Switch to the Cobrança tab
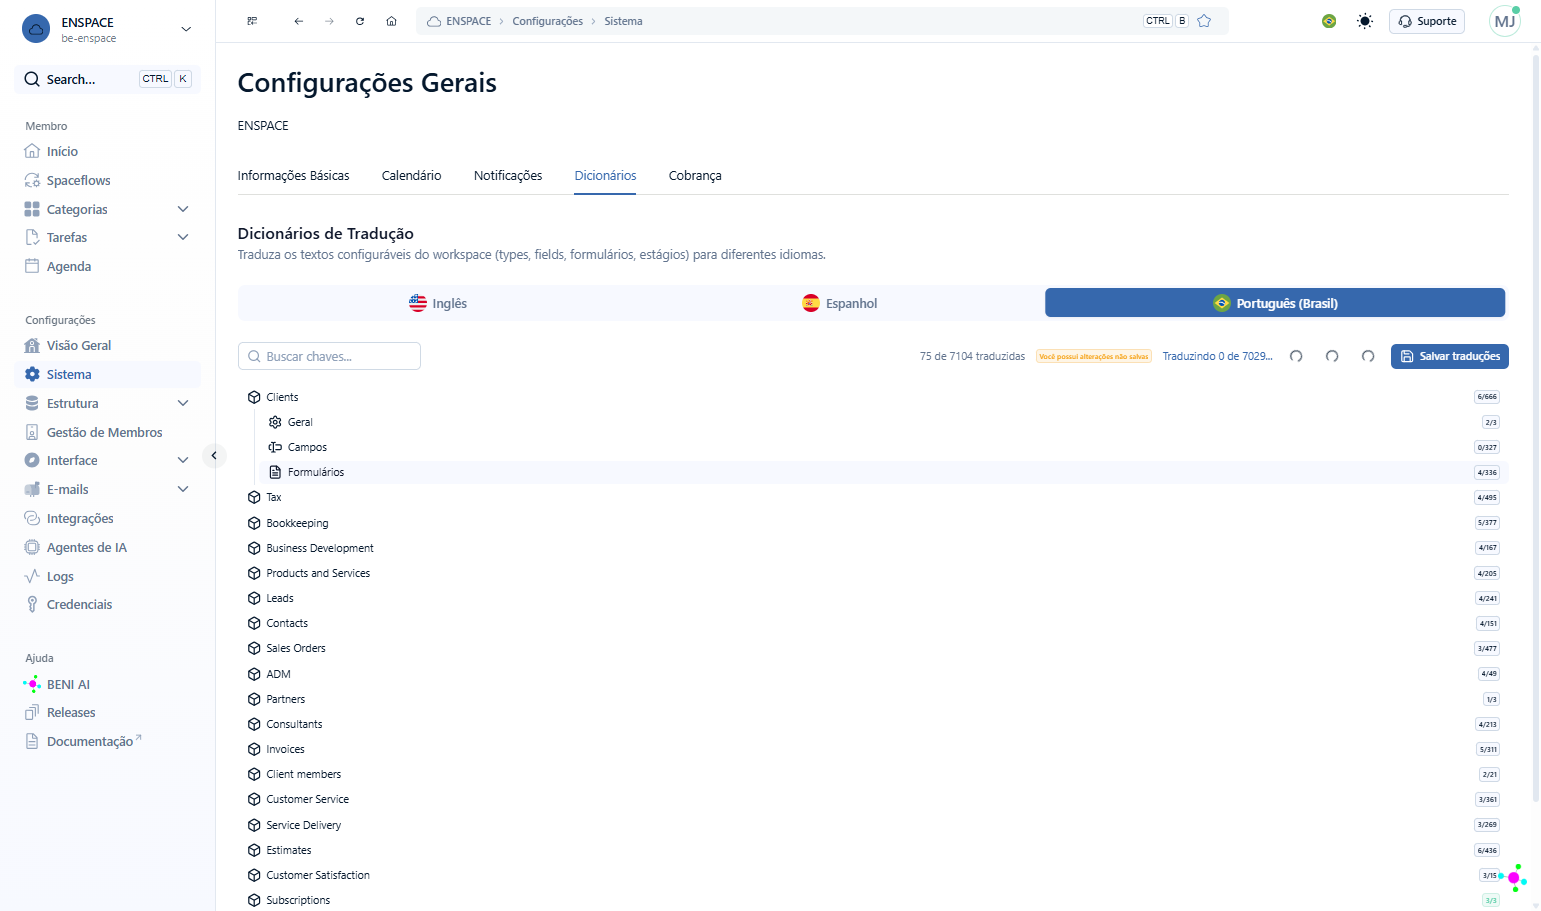 (695, 176)
